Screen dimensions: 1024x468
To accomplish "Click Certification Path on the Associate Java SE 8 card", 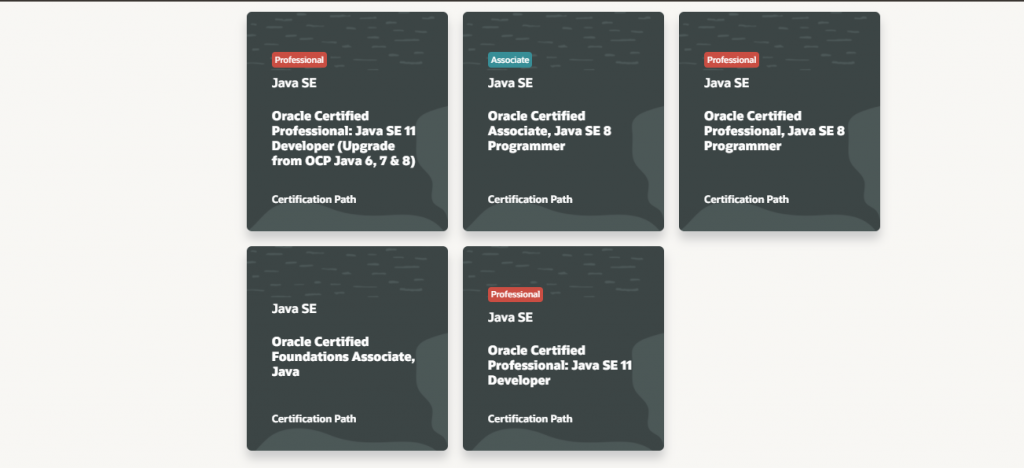I will pos(529,199).
